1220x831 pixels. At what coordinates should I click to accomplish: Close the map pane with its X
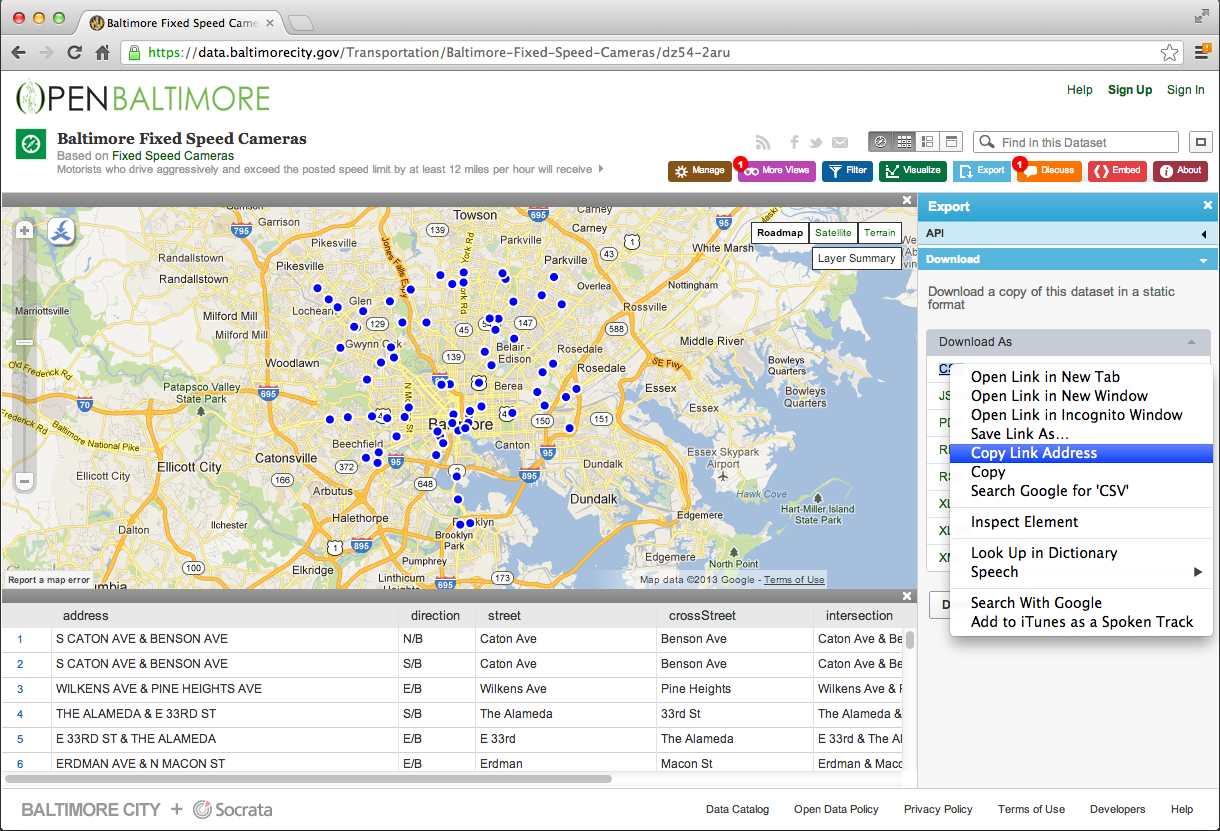pyautogui.click(x=907, y=200)
